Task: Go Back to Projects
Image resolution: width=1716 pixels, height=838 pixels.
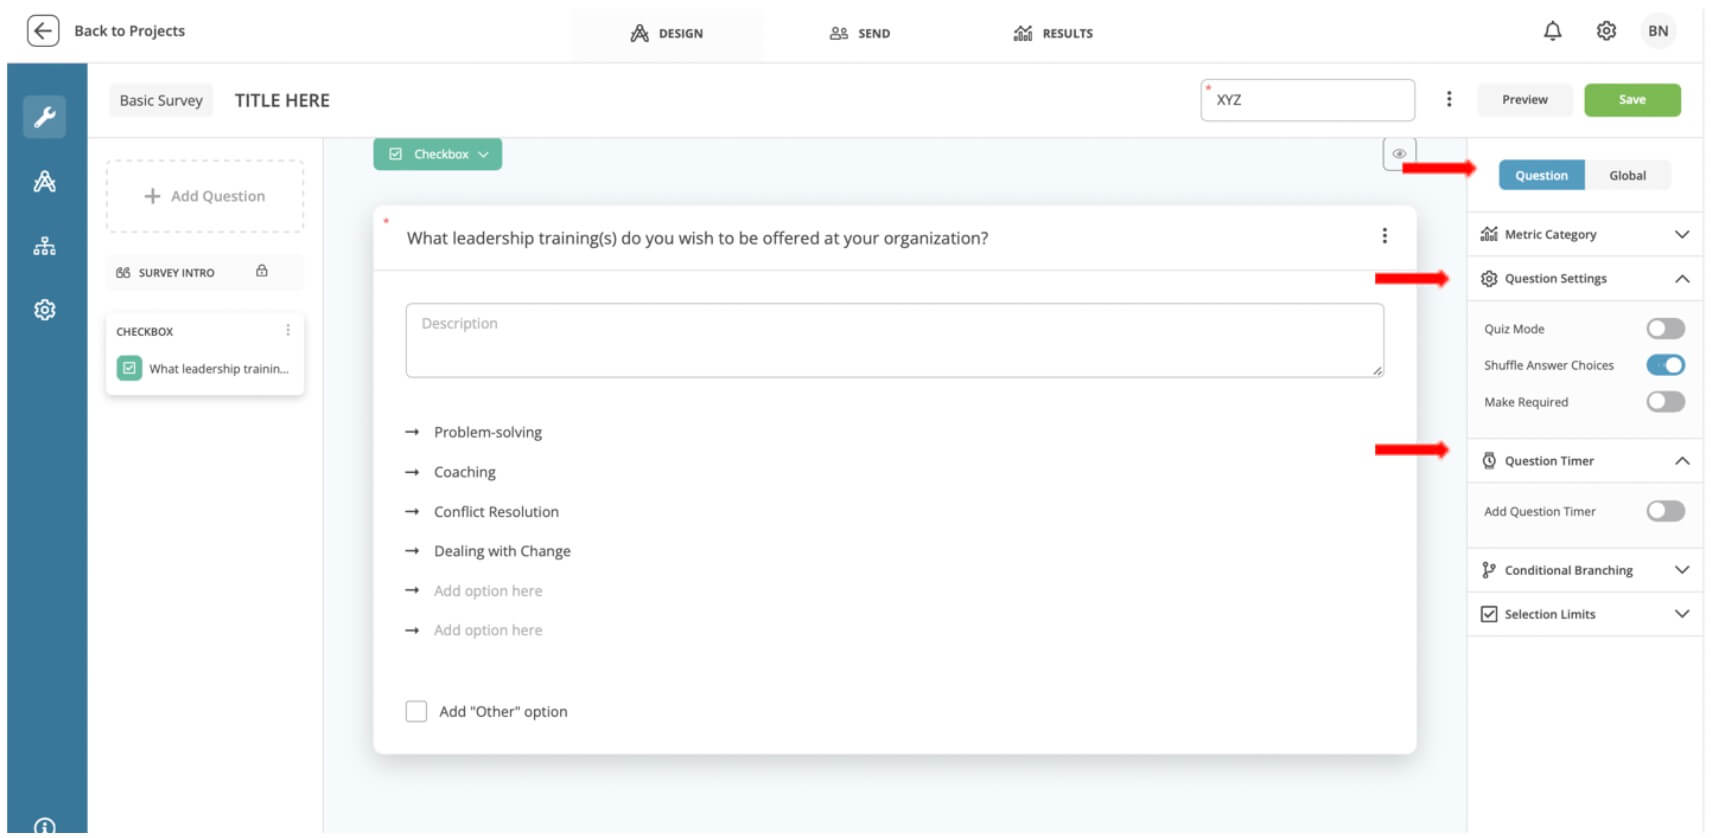Action: point(129,31)
